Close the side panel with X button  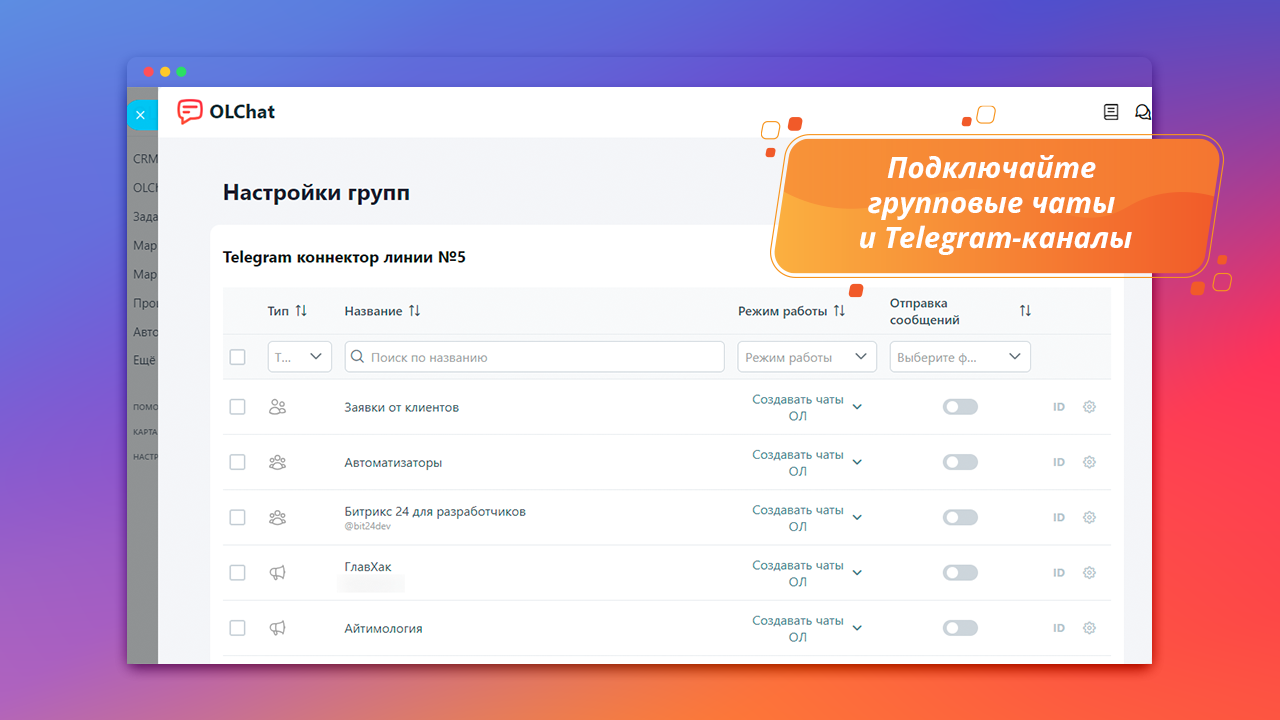pyautogui.click(x=140, y=115)
